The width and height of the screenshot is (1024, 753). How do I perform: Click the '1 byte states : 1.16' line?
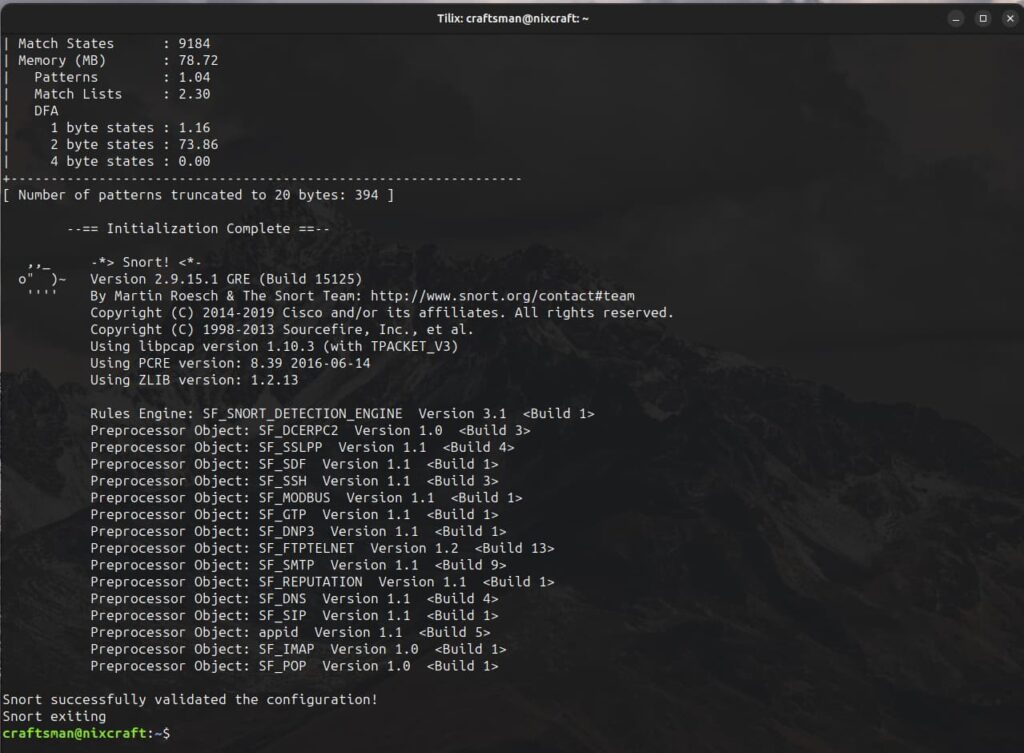pyautogui.click(x=130, y=127)
